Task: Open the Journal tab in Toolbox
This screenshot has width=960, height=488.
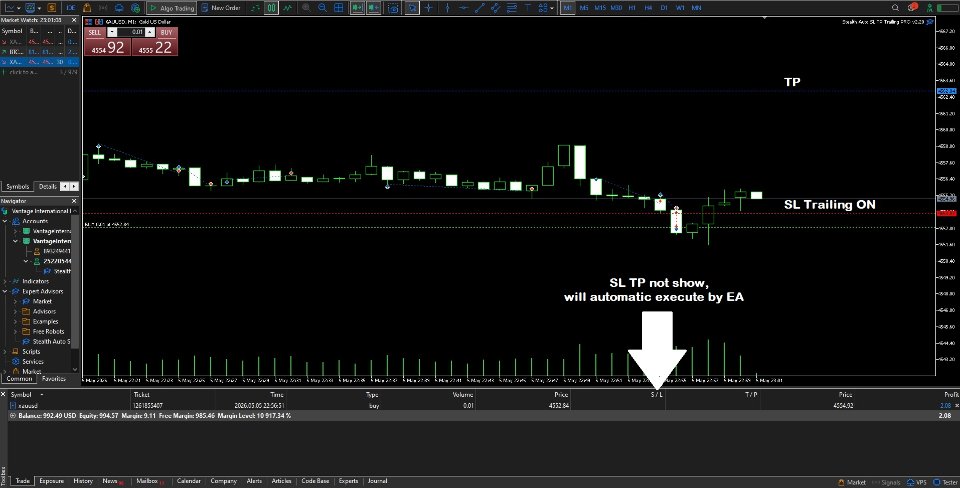Action: pos(378,481)
